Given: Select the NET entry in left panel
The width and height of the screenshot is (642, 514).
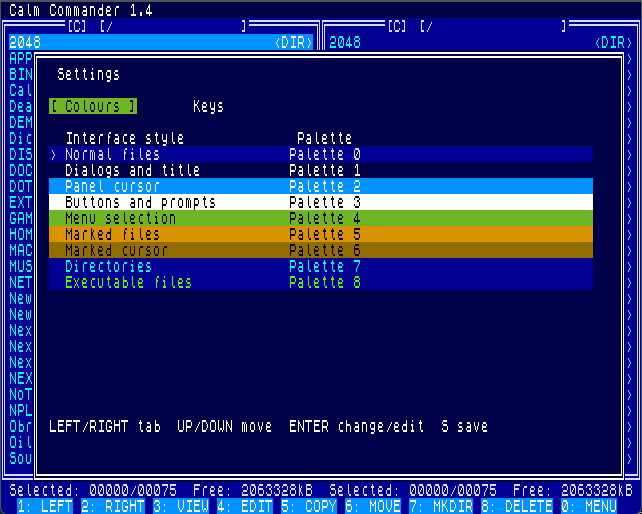Looking at the screenshot, I should (x=20, y=282).
